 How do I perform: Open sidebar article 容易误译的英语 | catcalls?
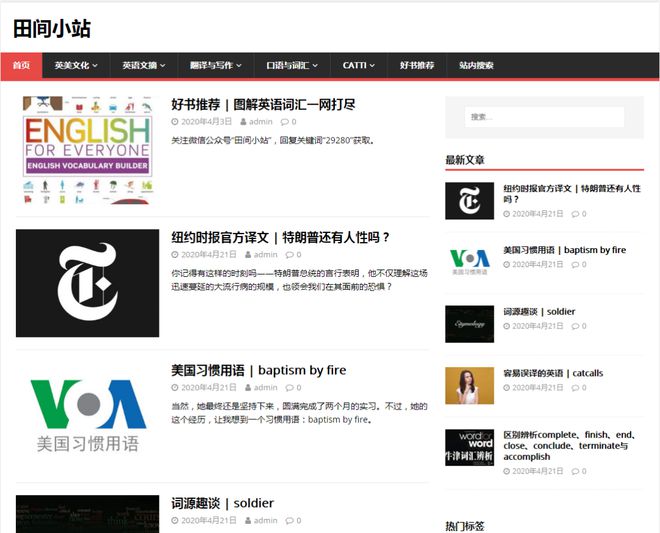click(x=553, y=373)
